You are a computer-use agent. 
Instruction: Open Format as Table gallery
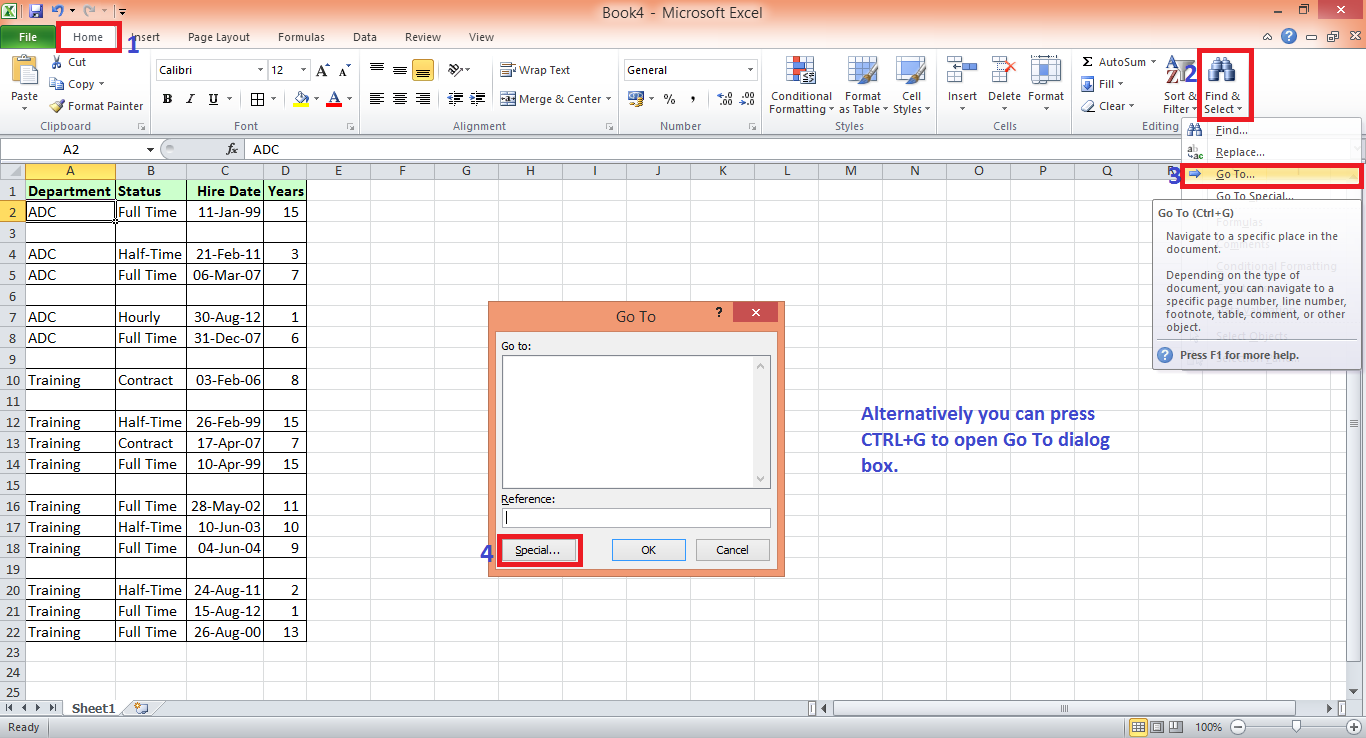pos(861,84)
